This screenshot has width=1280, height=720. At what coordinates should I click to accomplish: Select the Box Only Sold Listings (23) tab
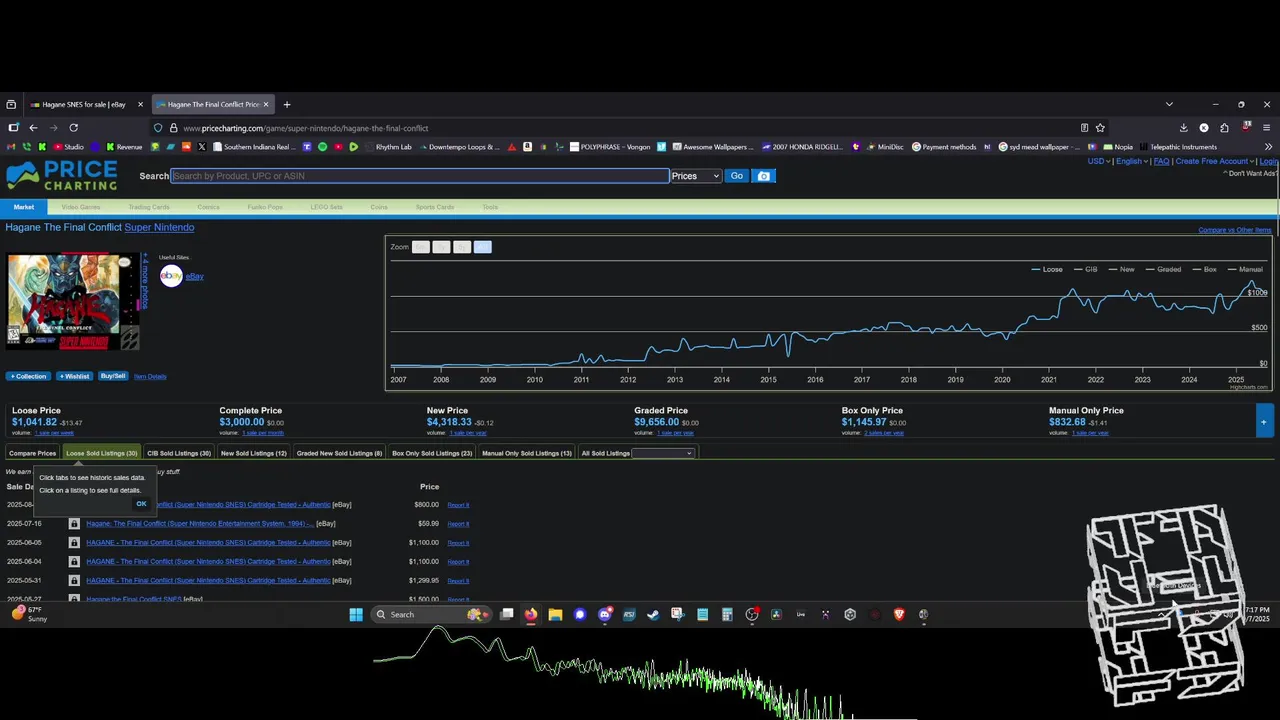point(432,453)
